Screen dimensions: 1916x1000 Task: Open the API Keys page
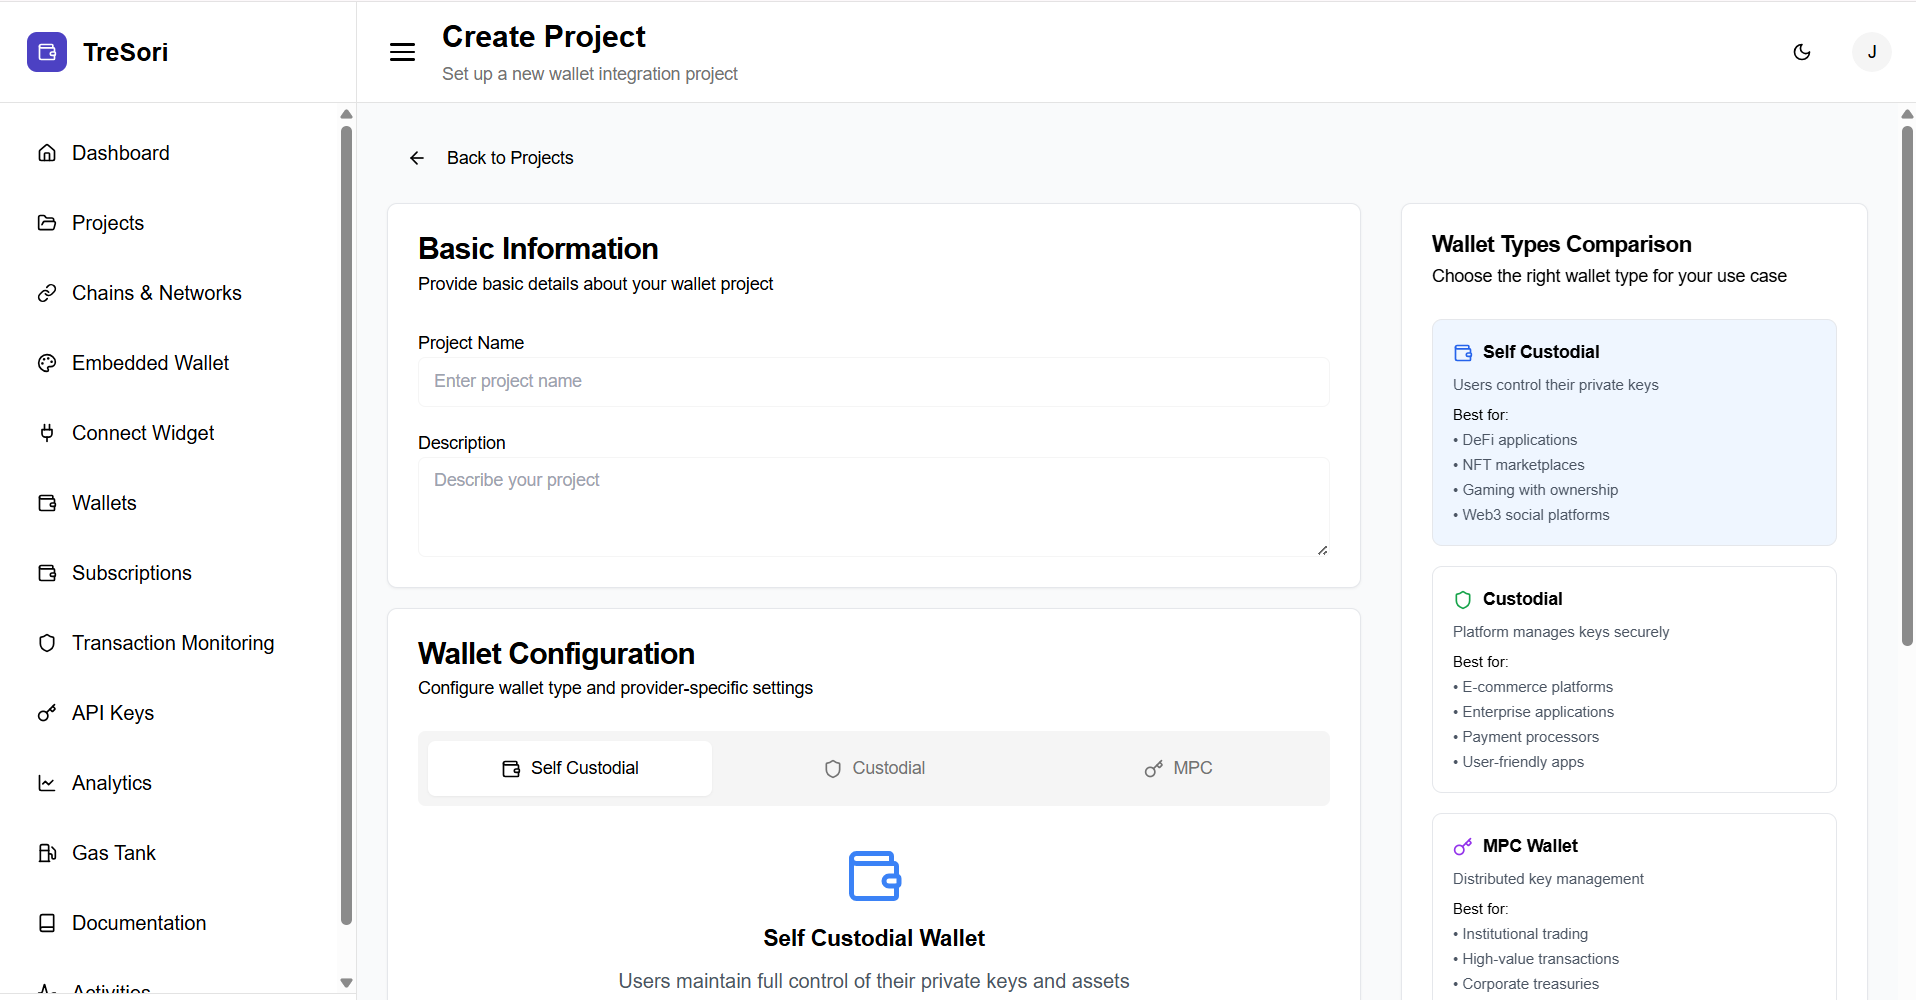[x=112, y=713]
